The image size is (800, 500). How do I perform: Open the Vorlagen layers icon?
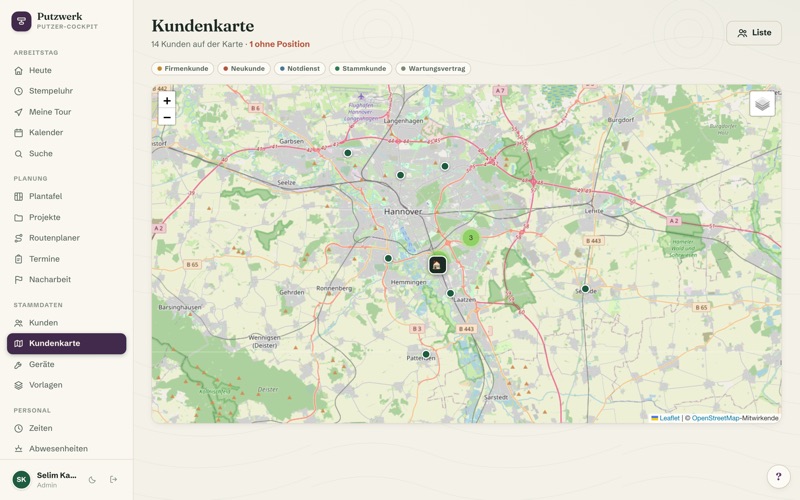point(18,385)
